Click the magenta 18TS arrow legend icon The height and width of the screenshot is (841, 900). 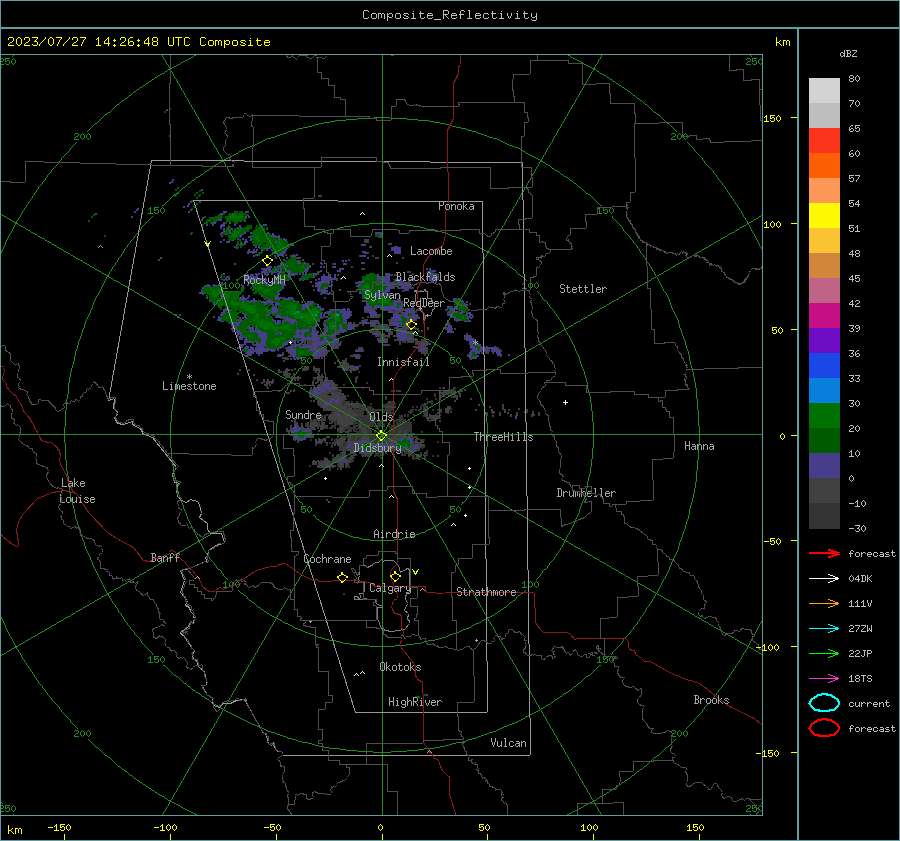point(824,679)
